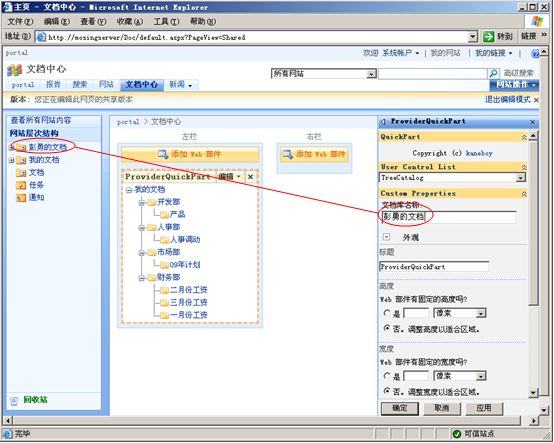Click the 三月份工资 folder icon
This screenshot has width=554, height=443.
tap(164, 303)
